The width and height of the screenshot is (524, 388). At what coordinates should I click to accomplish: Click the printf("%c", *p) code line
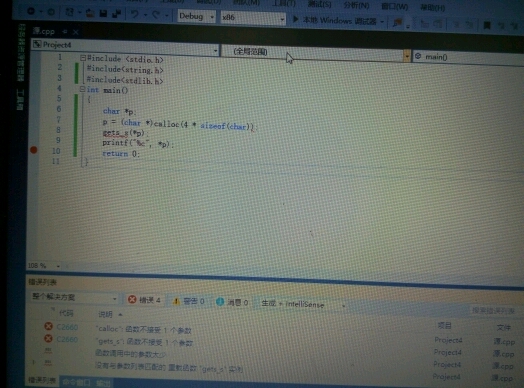click(138, 143)
